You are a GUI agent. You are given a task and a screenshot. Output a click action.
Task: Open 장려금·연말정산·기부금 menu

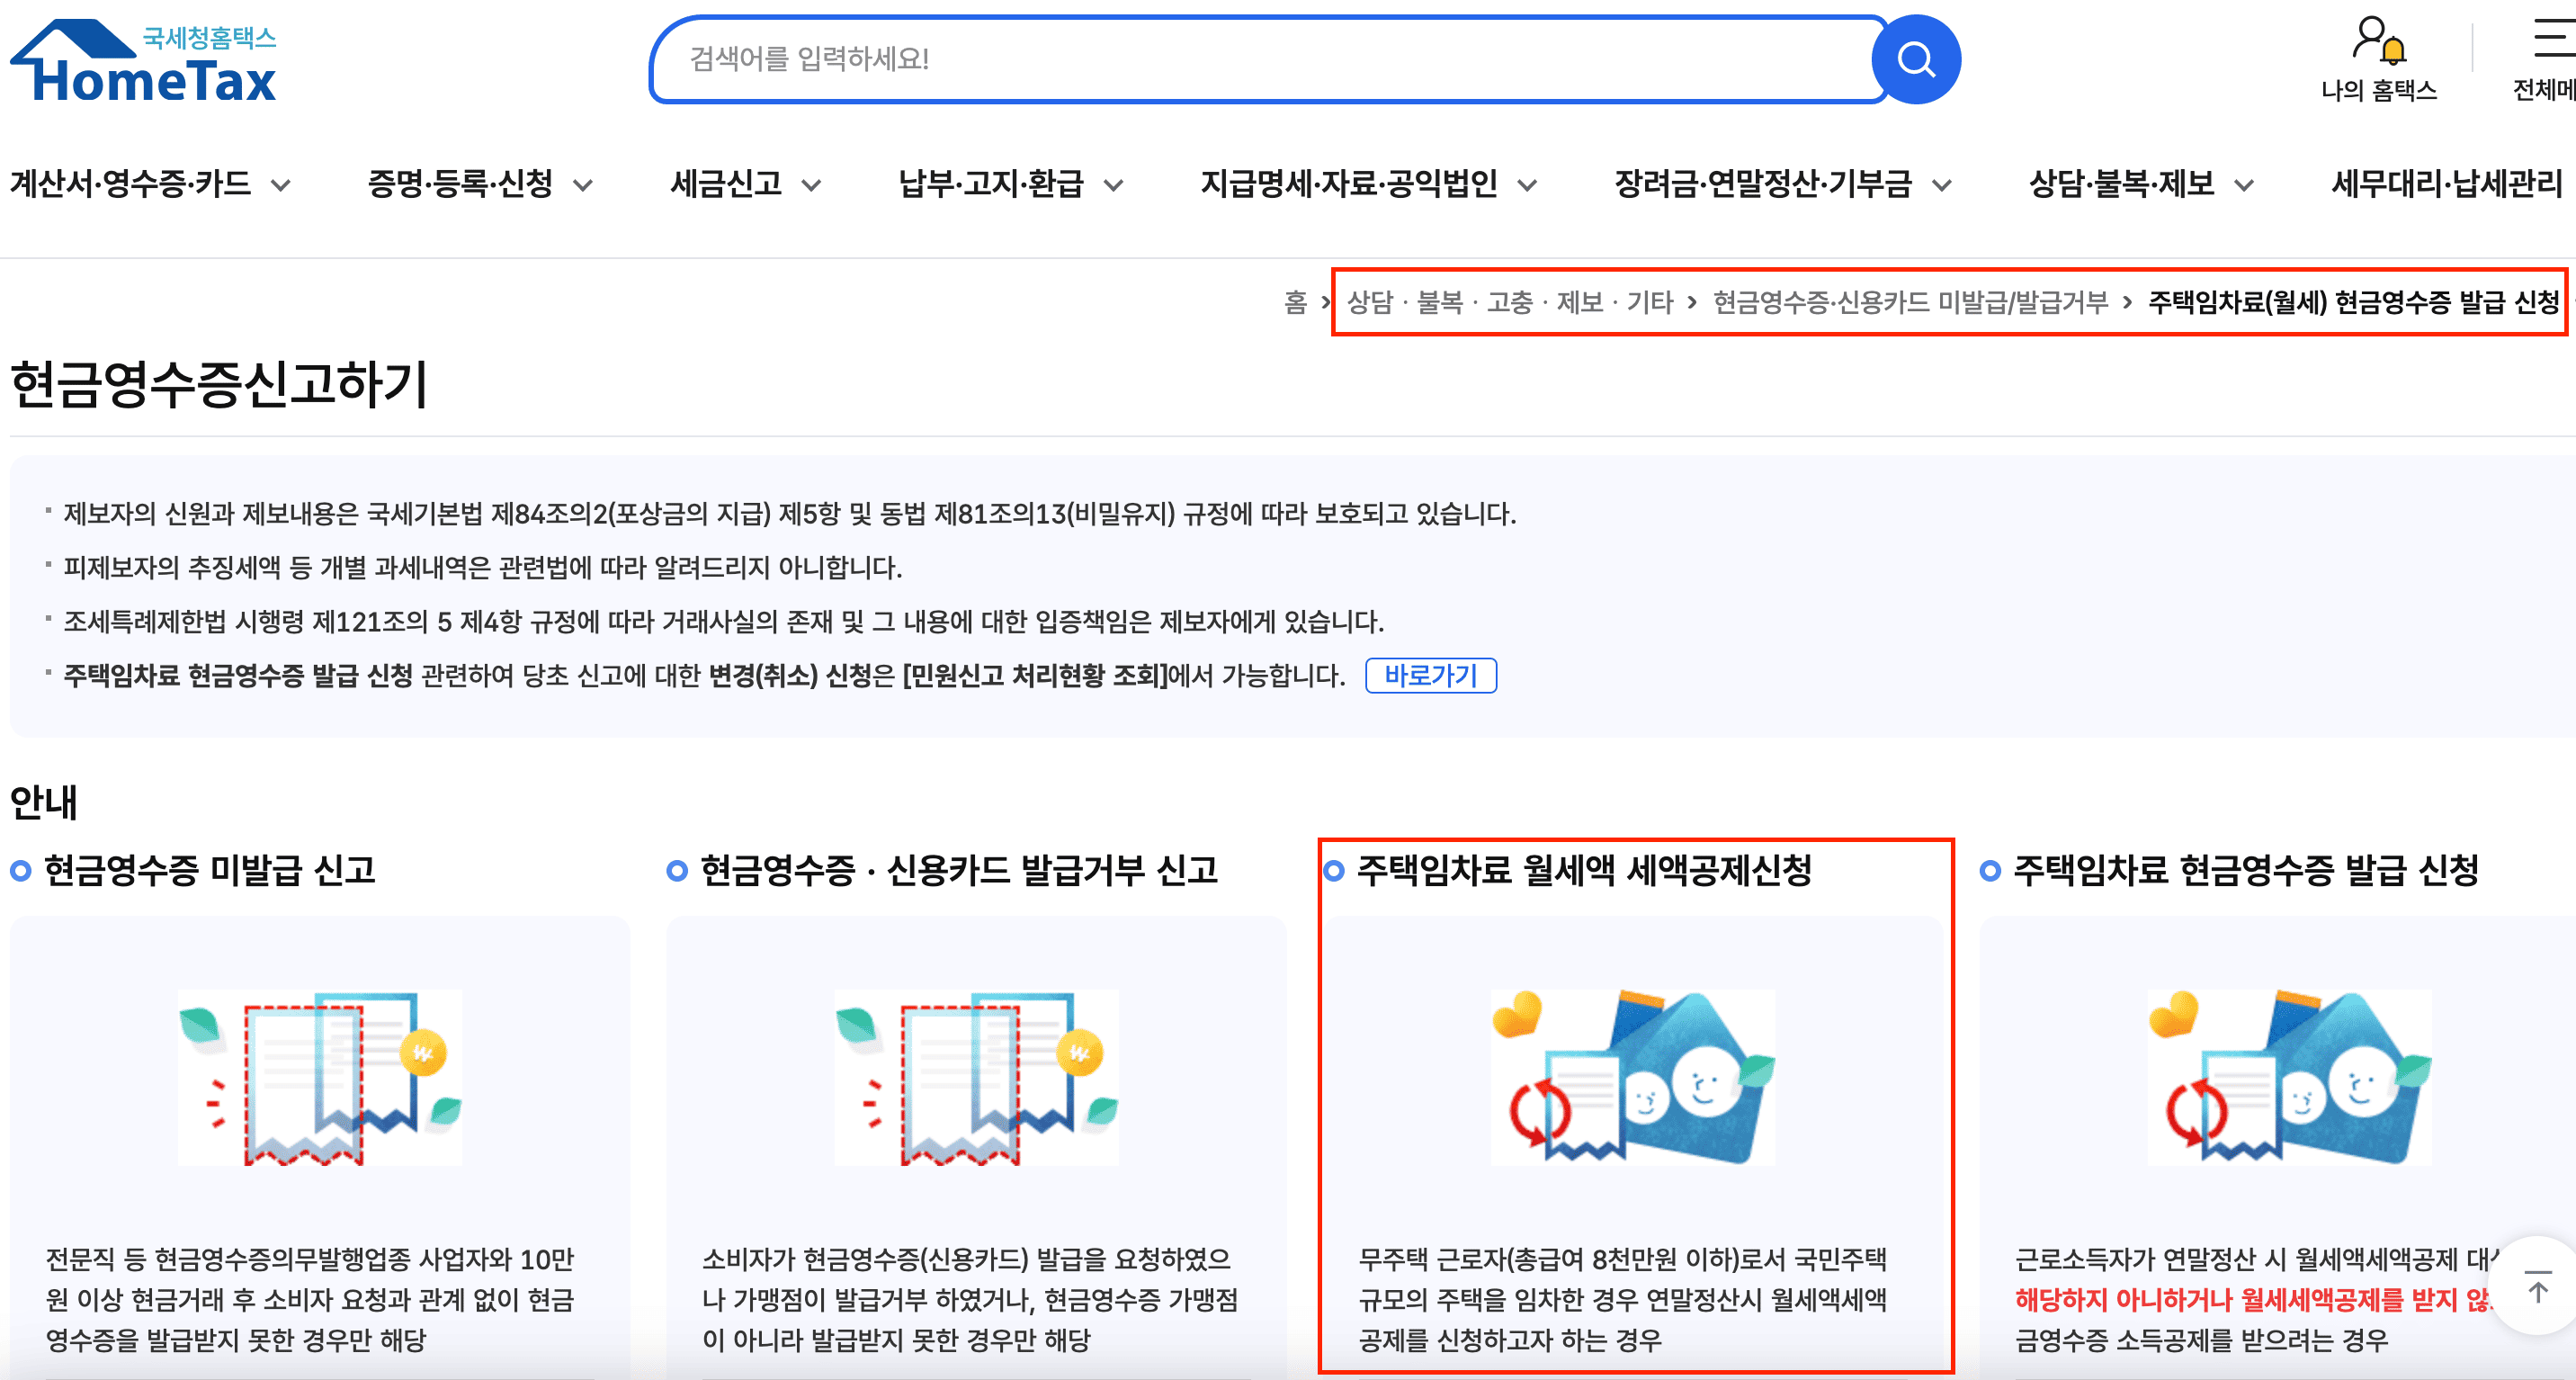[x=1781, y=184]
